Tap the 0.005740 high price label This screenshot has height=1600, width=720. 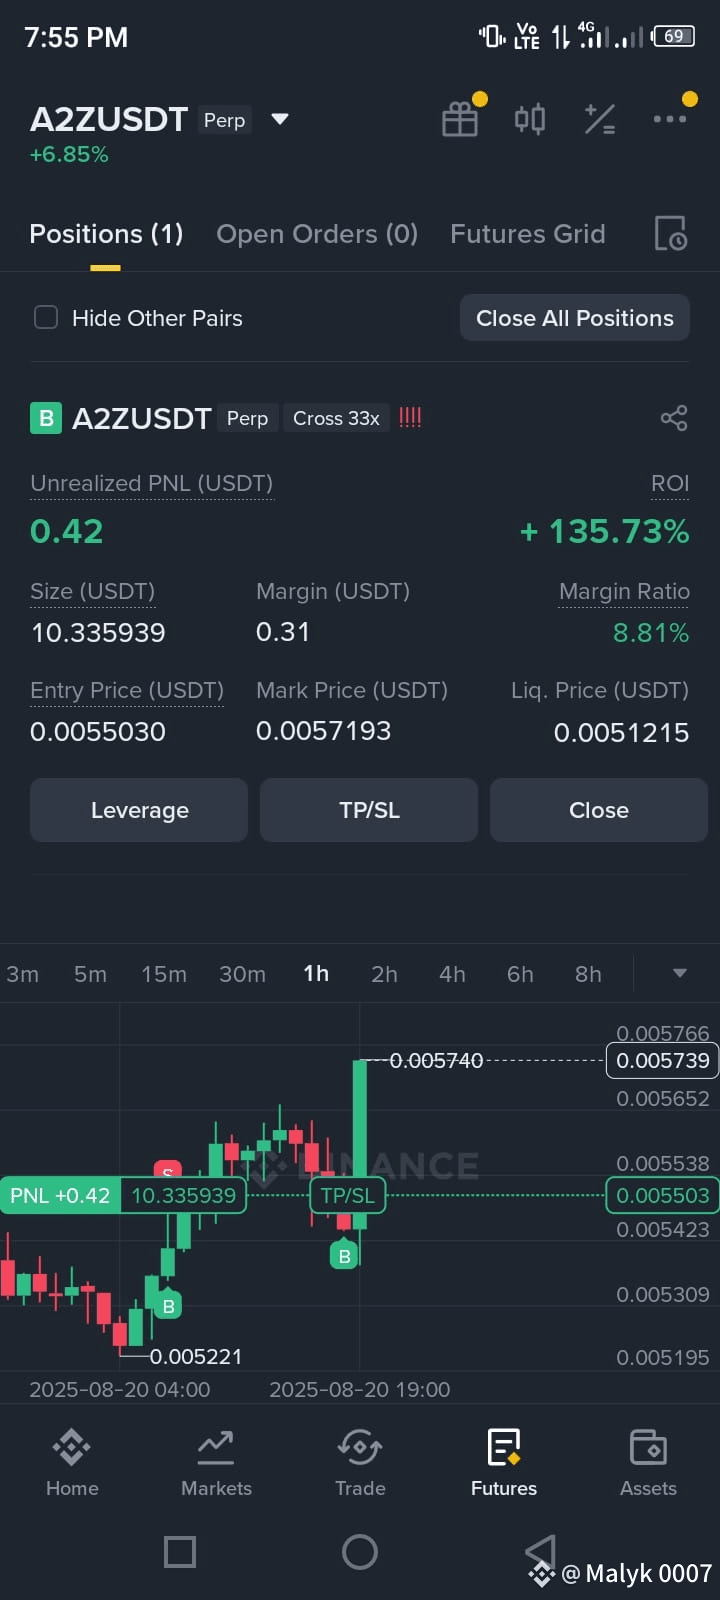point(436,1060)
